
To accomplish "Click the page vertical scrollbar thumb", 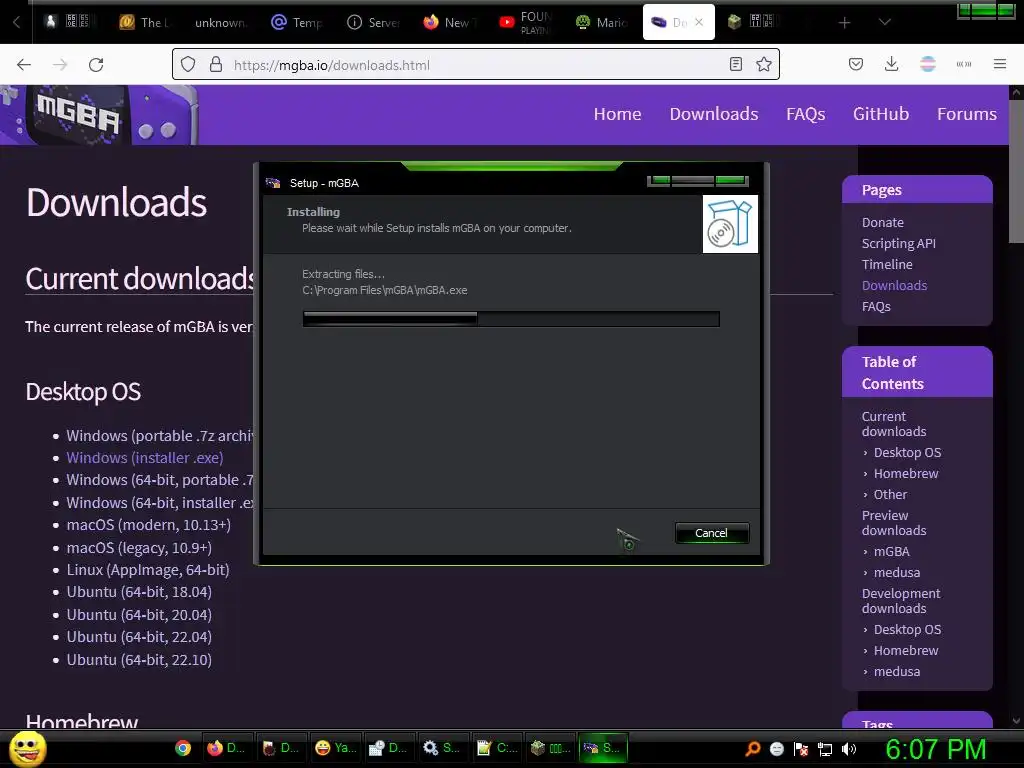I will point(1016,171).
